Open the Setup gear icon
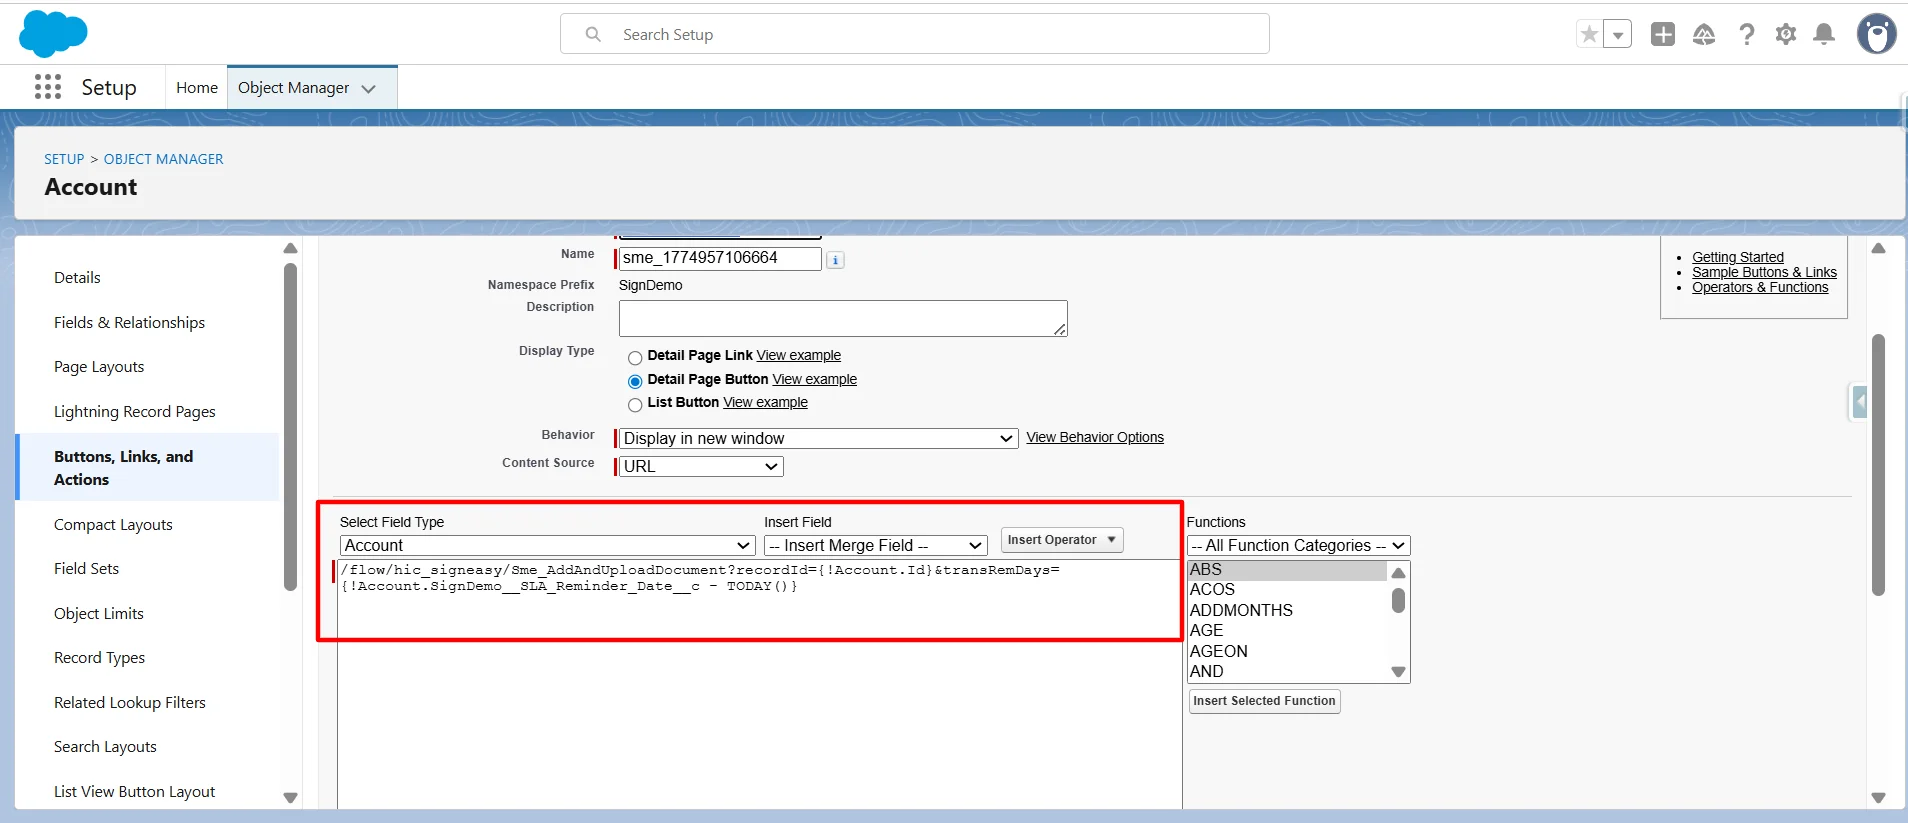 pos(1786,34)
